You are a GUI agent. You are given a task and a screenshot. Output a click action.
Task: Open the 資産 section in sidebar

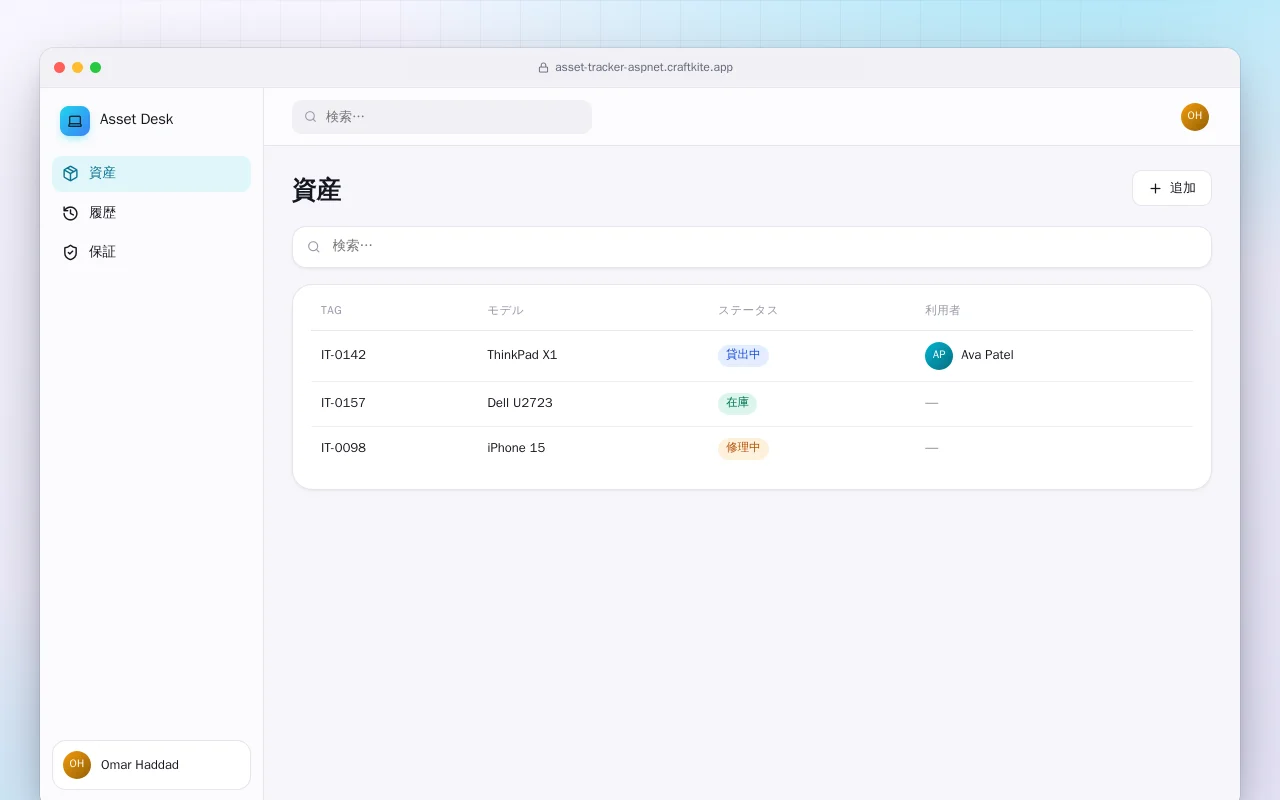pos(152,174)
